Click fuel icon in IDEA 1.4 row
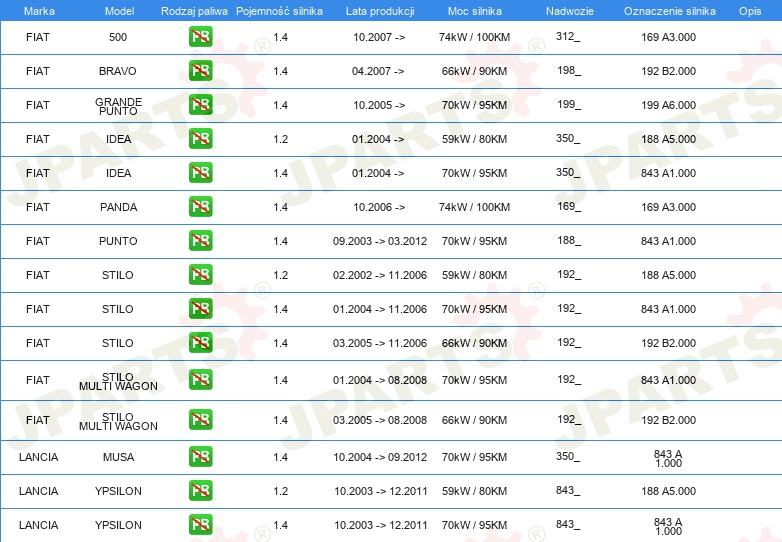Screen dimensions: 782x542 click(200, 173)
